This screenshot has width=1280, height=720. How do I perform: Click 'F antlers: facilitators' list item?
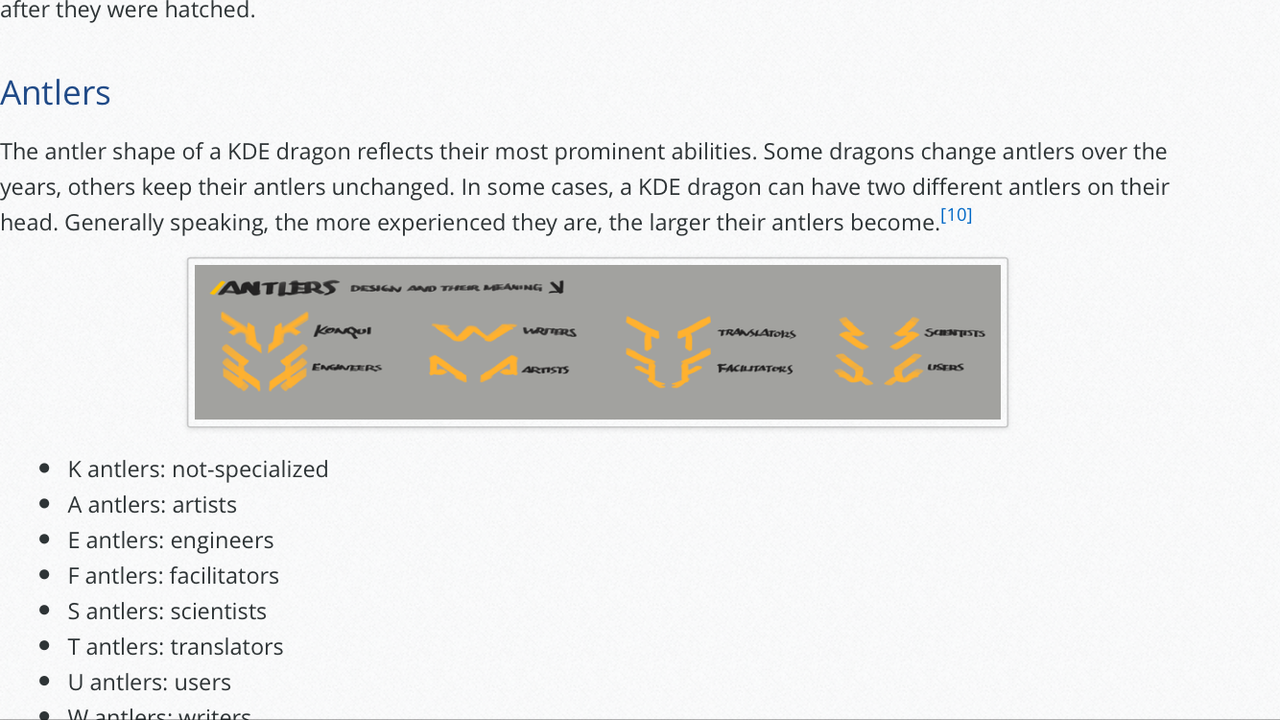pos(173,576)
